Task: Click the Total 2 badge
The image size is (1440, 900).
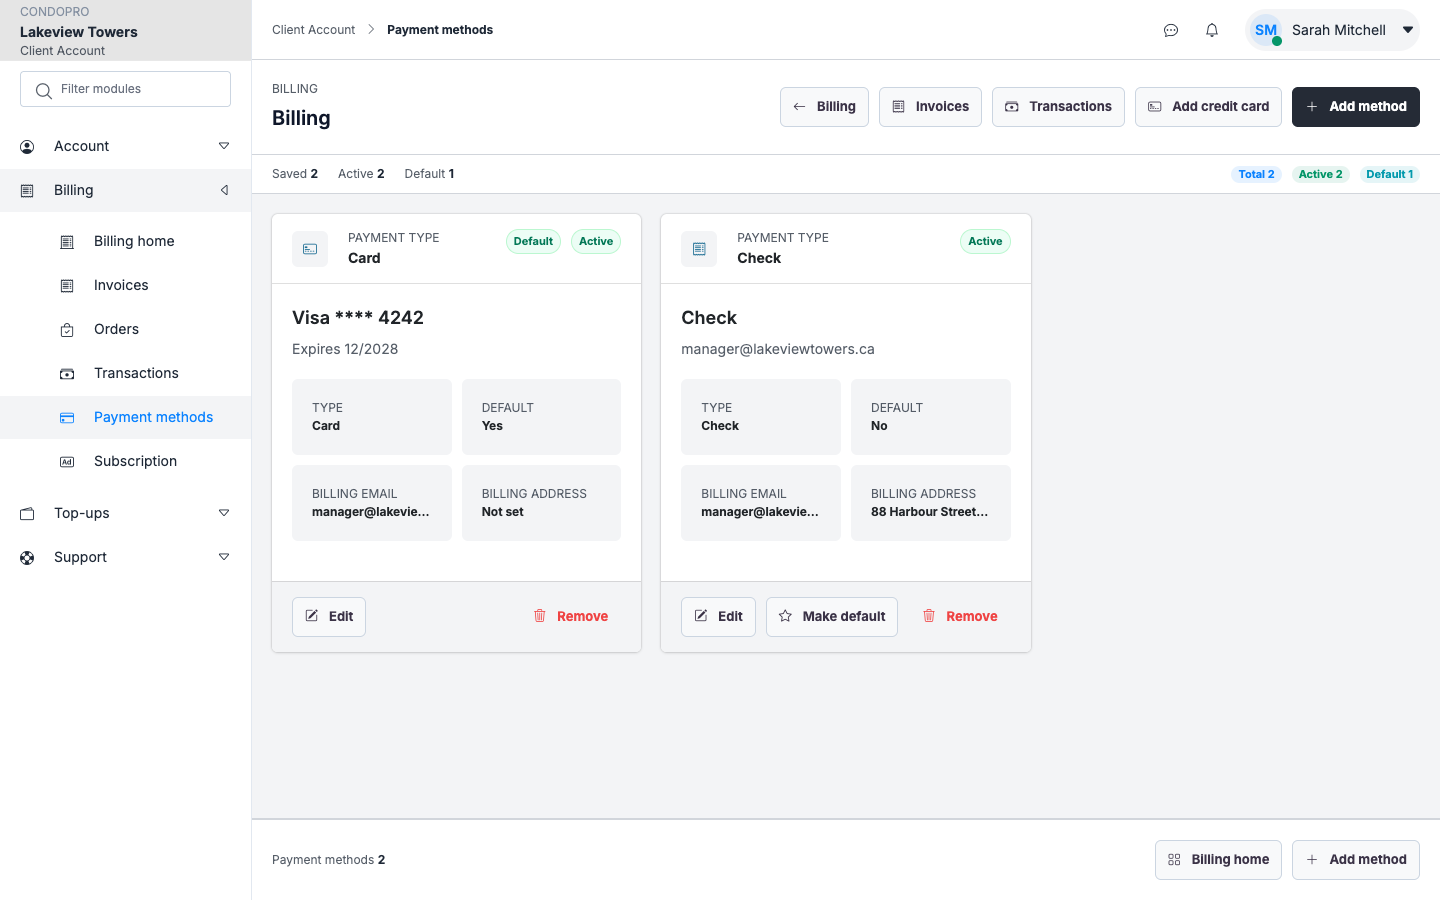Action: point(1256,174)
